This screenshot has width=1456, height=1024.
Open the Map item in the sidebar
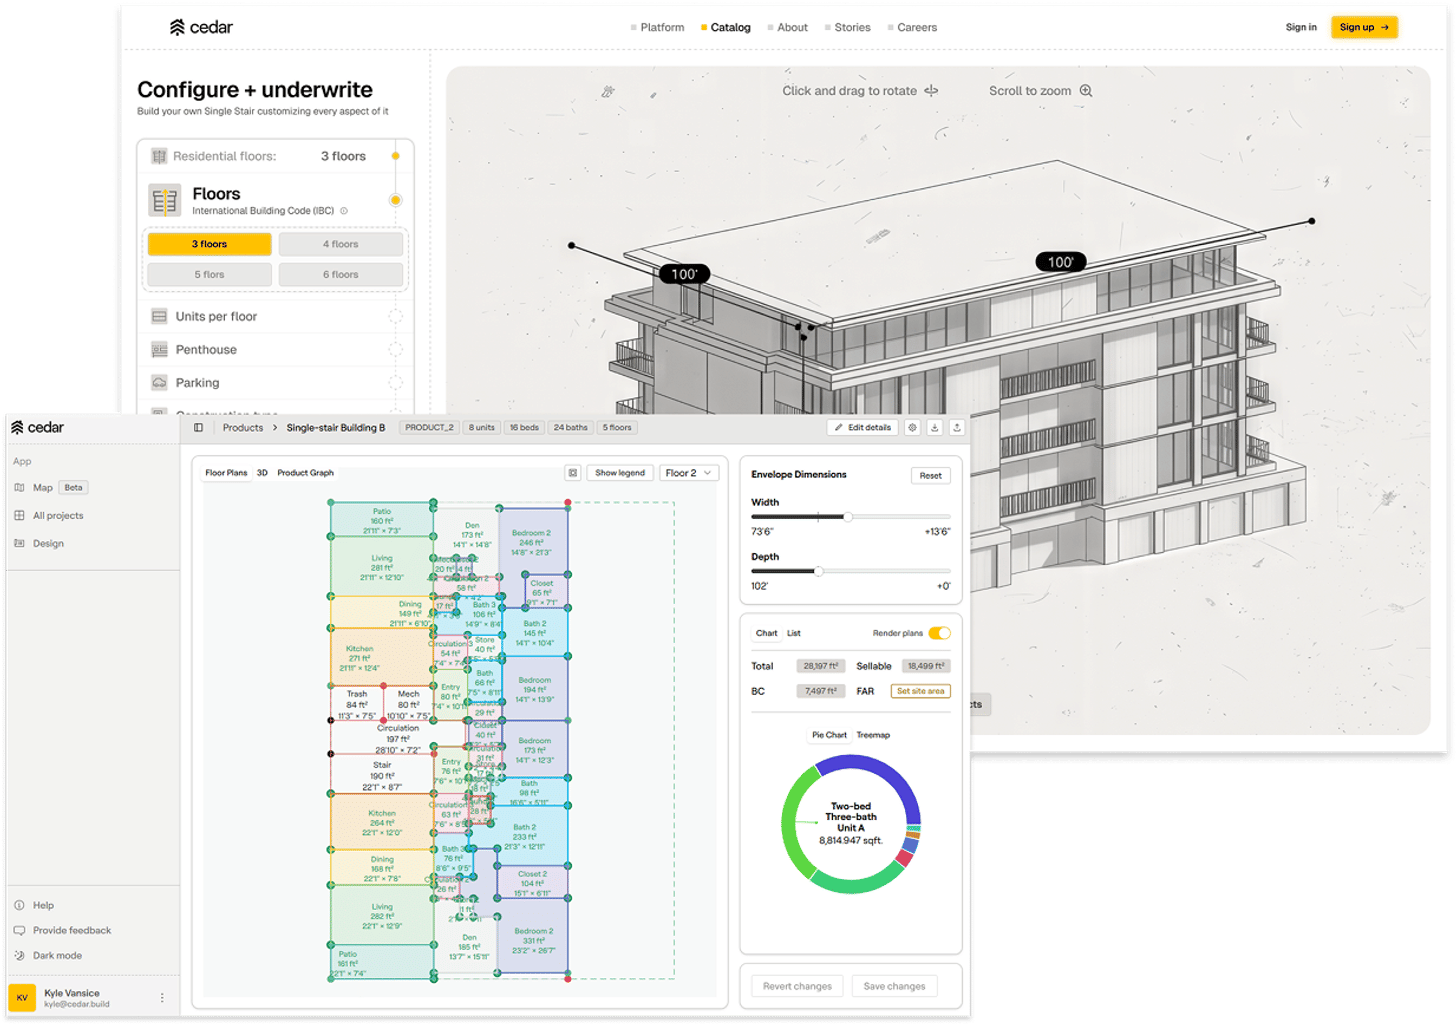tap(42, 488)
